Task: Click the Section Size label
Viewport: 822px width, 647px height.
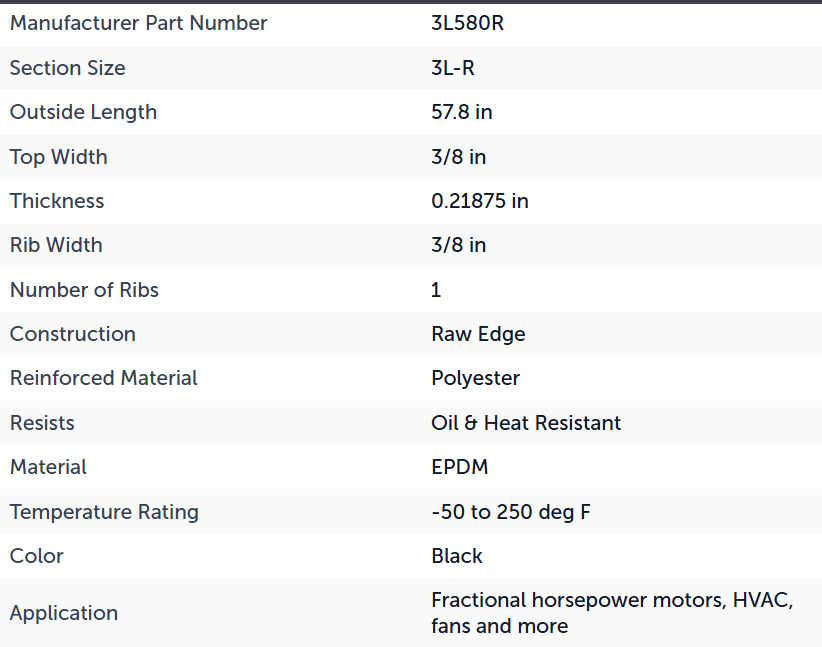Action: click(68, 68)
